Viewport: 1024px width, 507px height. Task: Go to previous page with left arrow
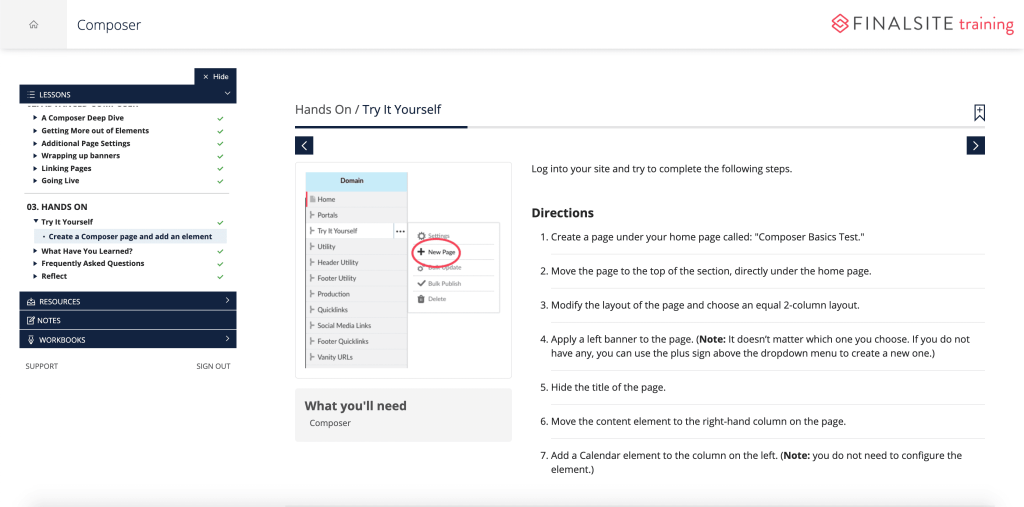(x=304, y=146)
